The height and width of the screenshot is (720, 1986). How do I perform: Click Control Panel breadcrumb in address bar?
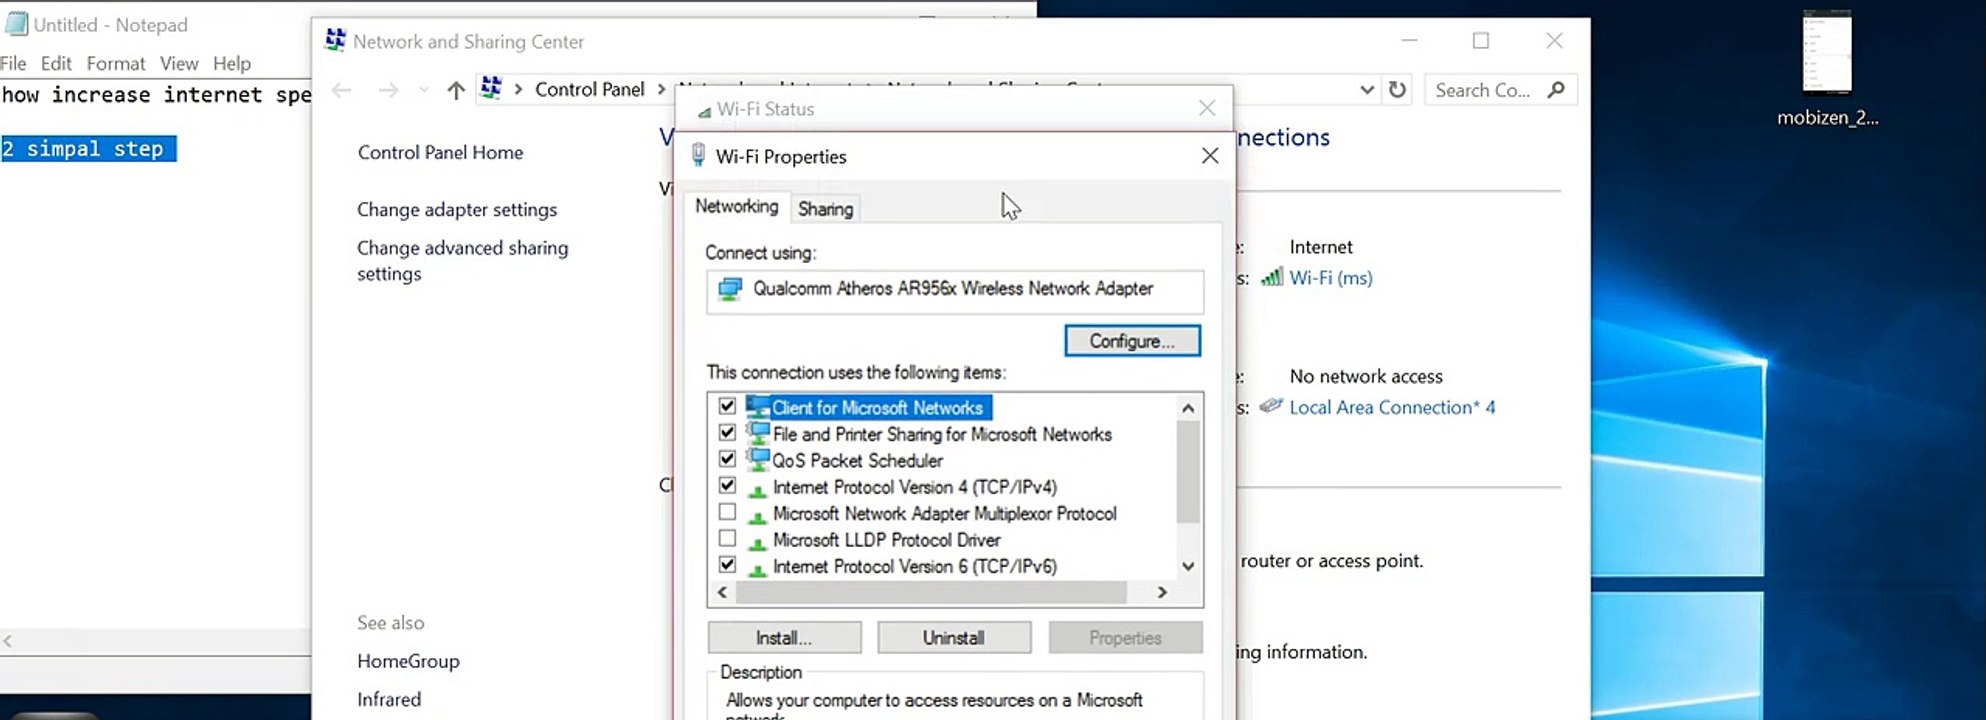coord(590,89)
